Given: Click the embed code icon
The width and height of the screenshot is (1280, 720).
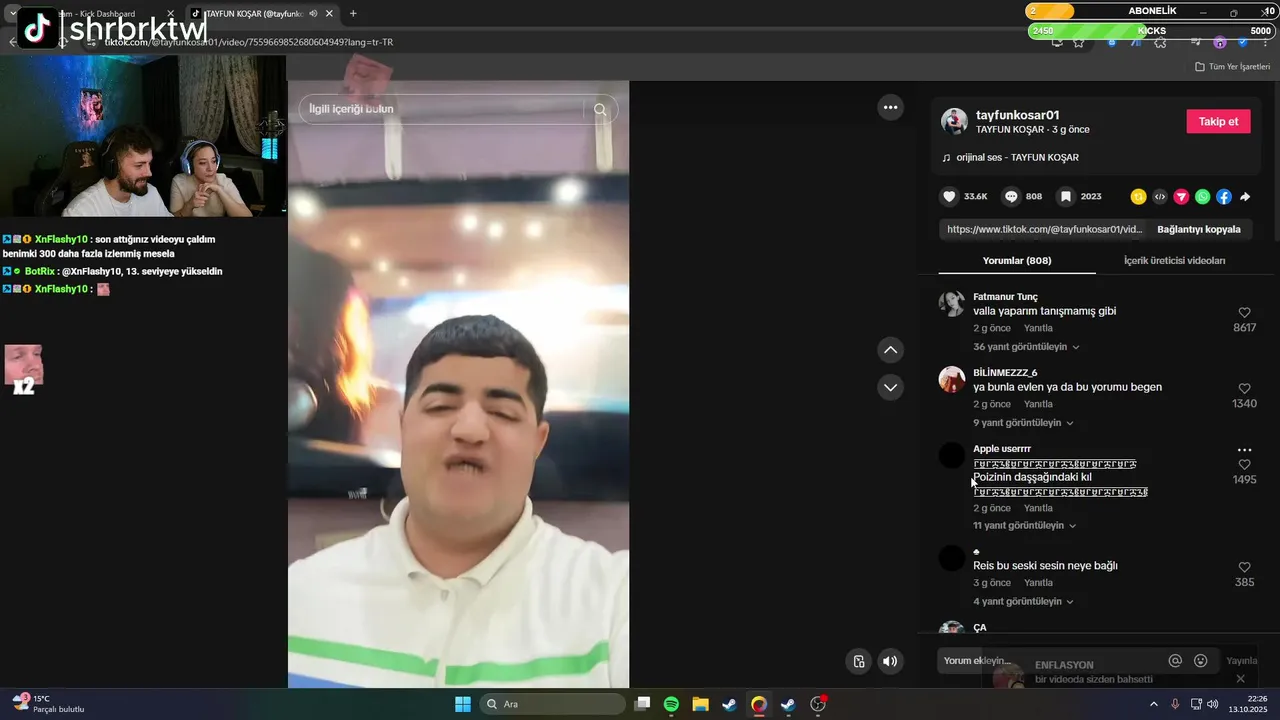Looking at the screenshot, I should (1160, 197).
